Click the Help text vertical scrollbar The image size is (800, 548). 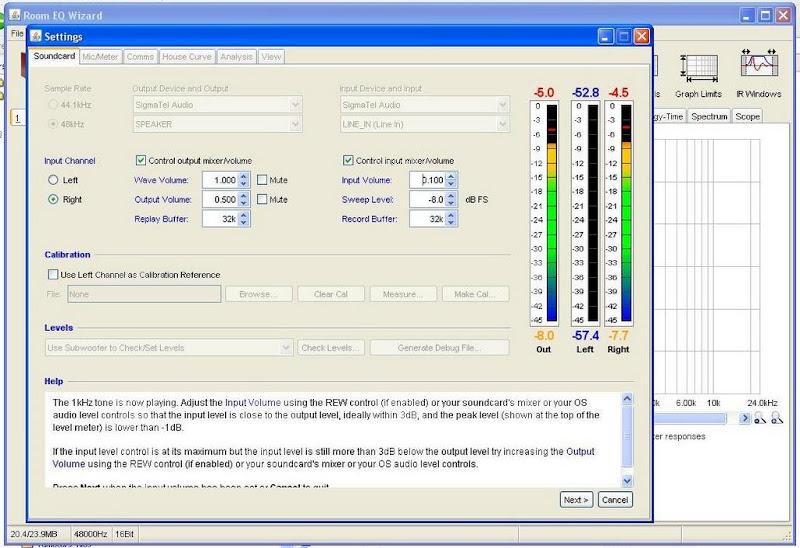(x=627, y=440)
